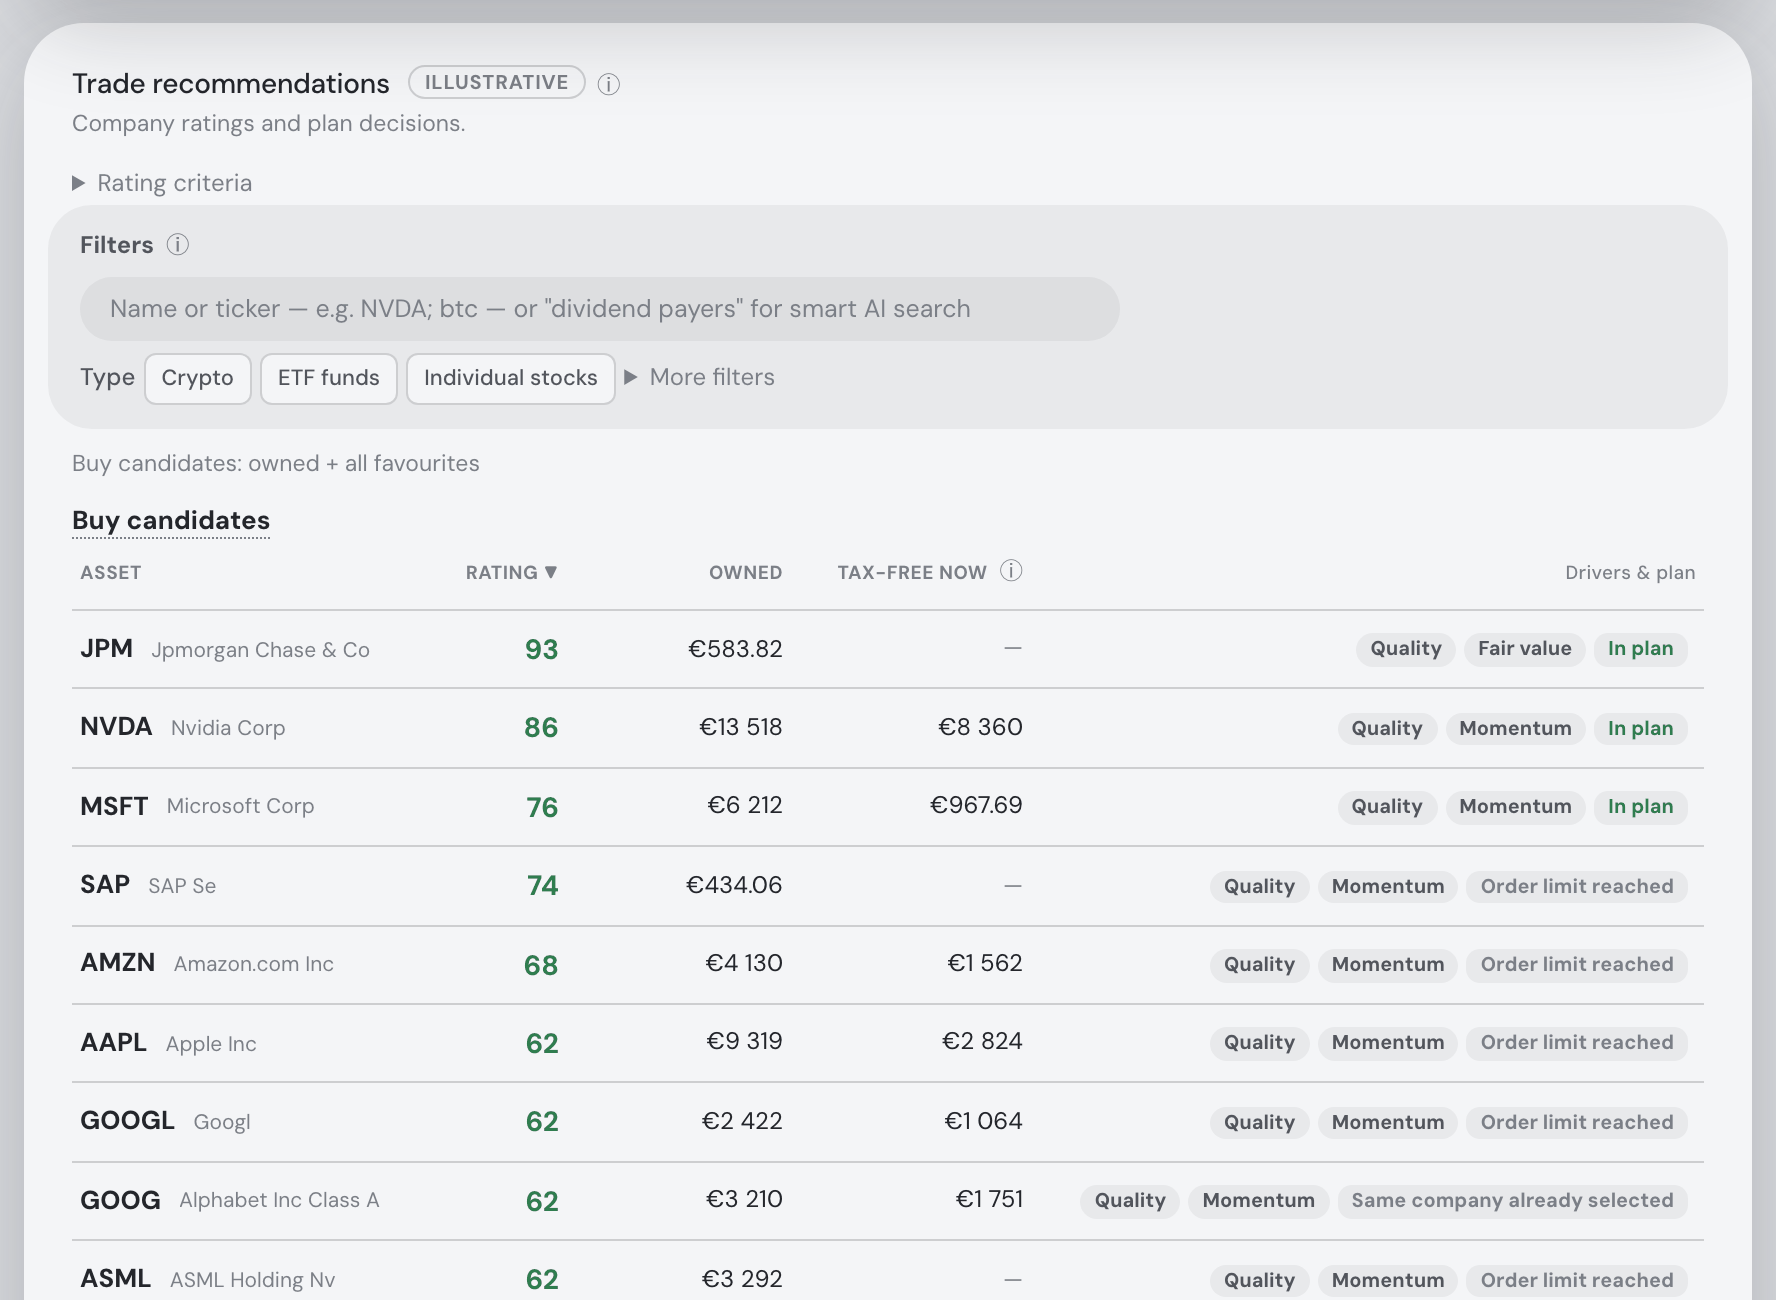
Task: Open the GOOGL row
Action: tap(888, 1122)
